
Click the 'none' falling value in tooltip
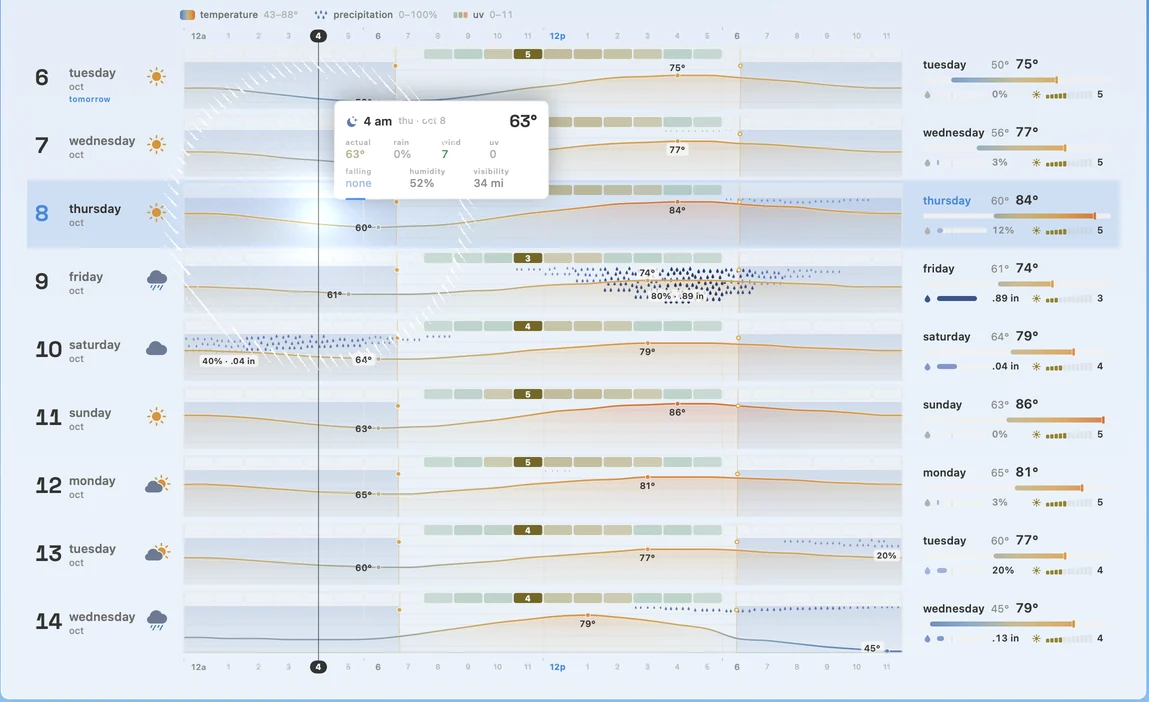[x=358, y=183]
